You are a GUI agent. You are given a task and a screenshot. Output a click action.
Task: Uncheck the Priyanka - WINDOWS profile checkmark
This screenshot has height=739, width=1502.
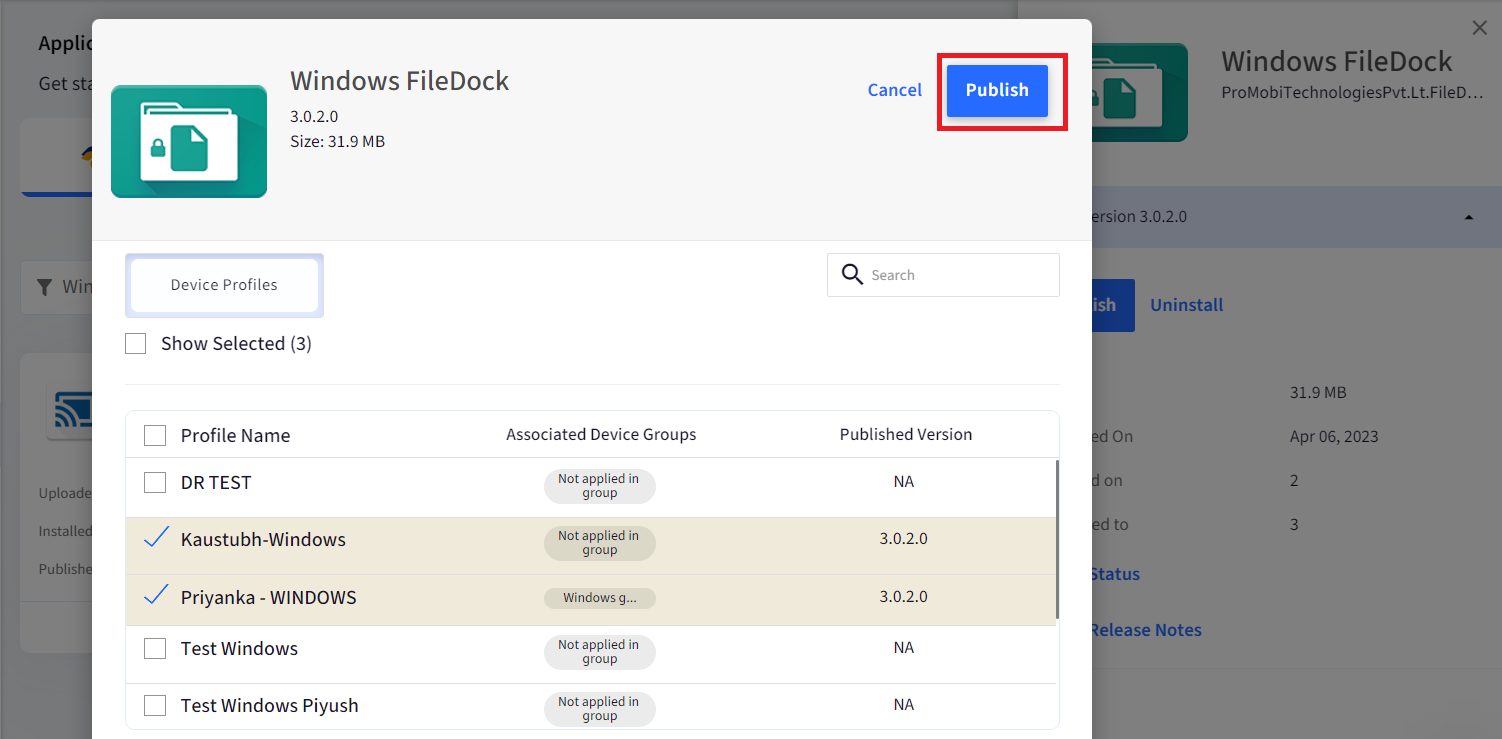click(155, 597)
